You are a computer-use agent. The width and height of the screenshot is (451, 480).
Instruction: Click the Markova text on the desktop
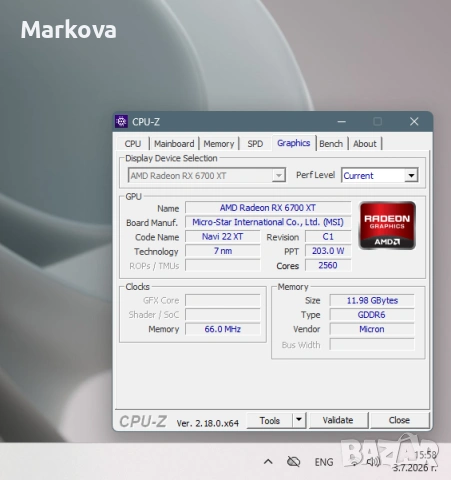pos(69,30)
